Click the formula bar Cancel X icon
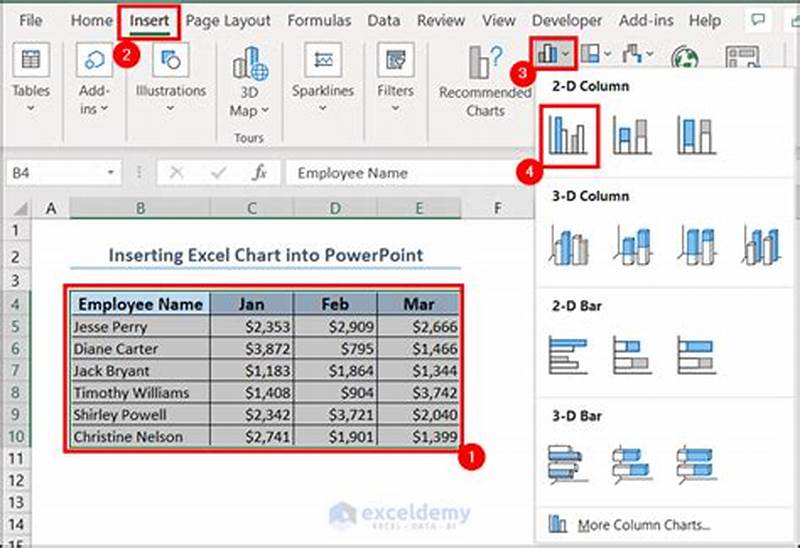The width and height of the screenshot is (800, 548). click(x=177, y=173)
